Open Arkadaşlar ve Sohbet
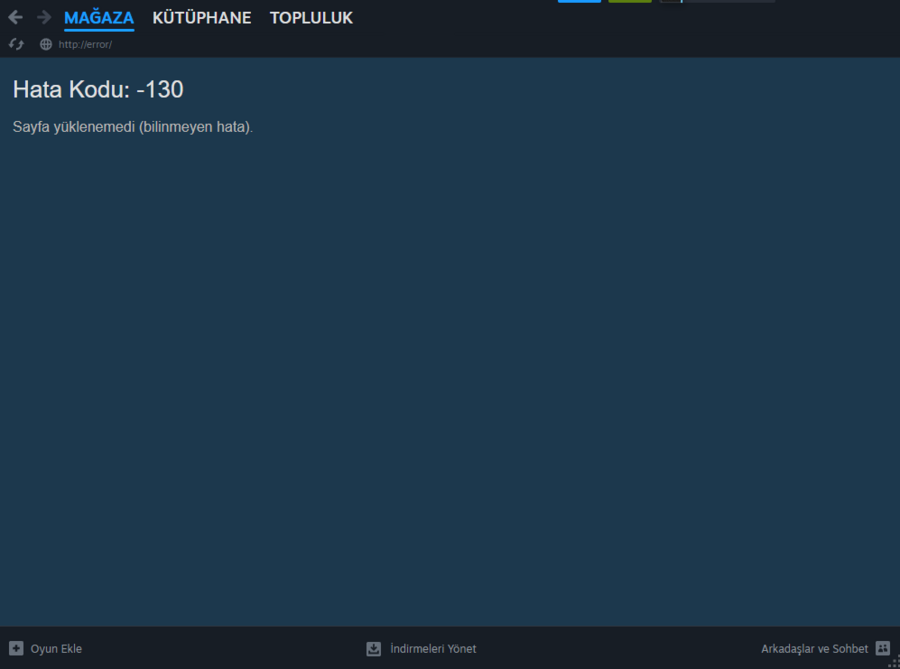Image resolution: width=900 pixels, height=669 pixels. (814, 648)
